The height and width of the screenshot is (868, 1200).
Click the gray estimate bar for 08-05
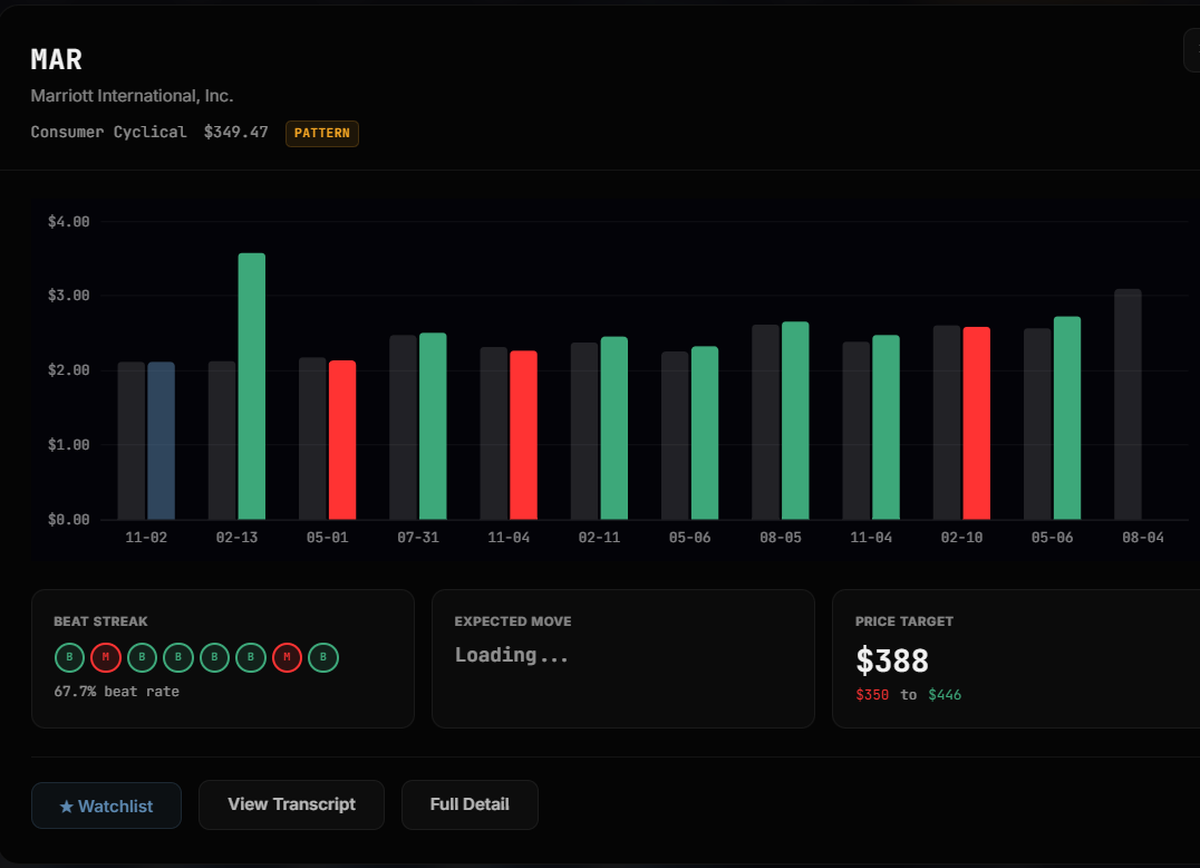(x=765, y=422)
